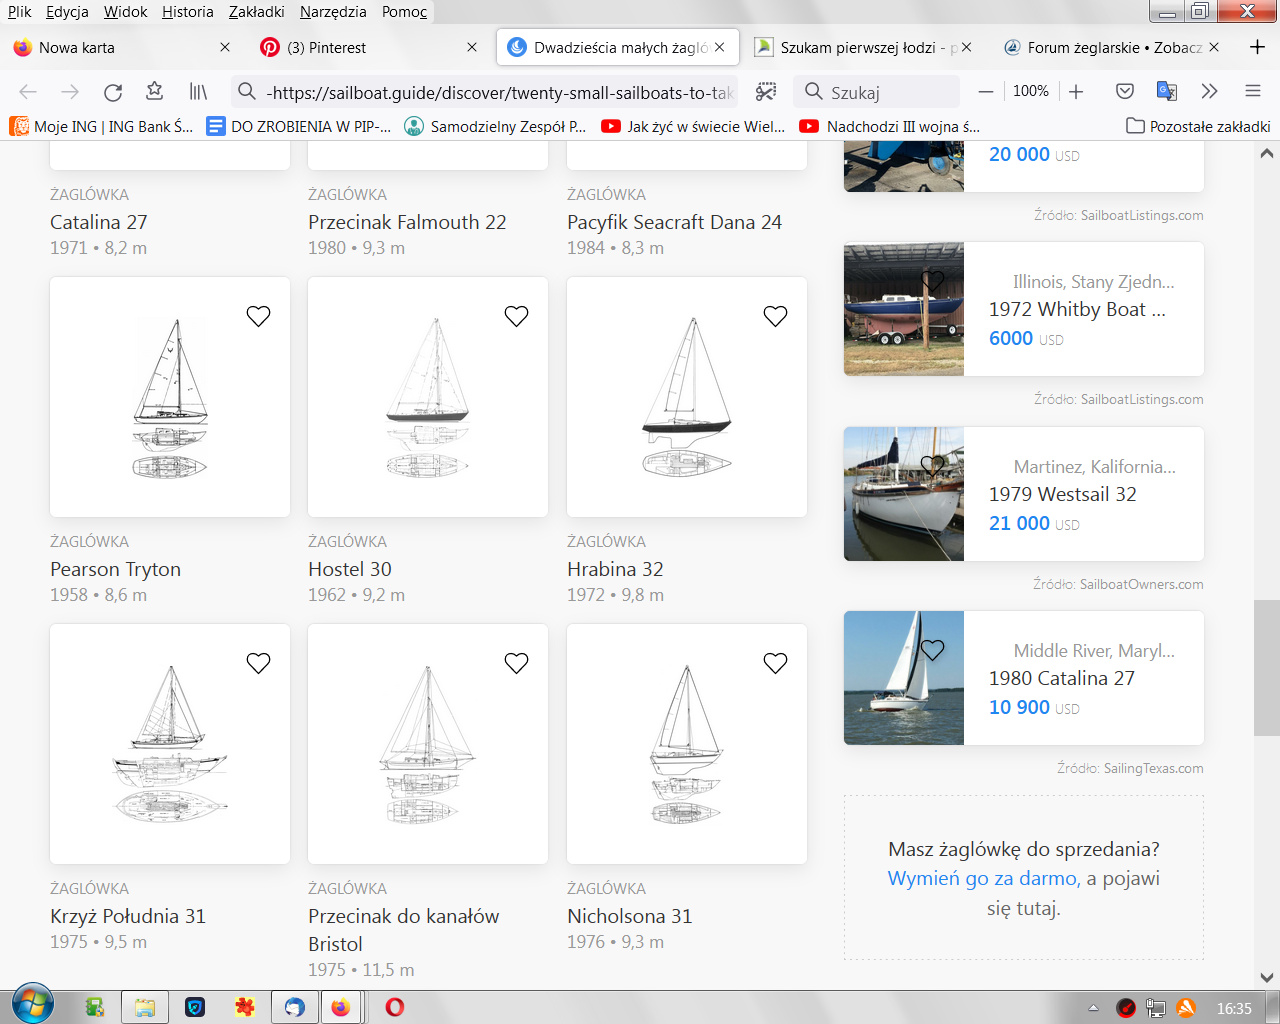This screenshot has width=1280, height=1024.
Task: Open the Firefox hamburger menu
Action: tap(1252, 91)
